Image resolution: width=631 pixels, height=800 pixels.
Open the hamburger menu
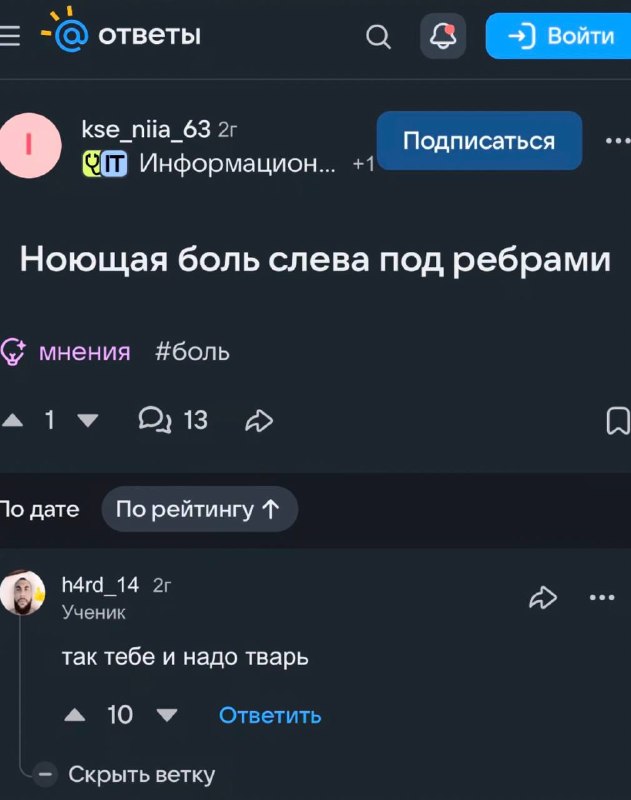(9, 36)
